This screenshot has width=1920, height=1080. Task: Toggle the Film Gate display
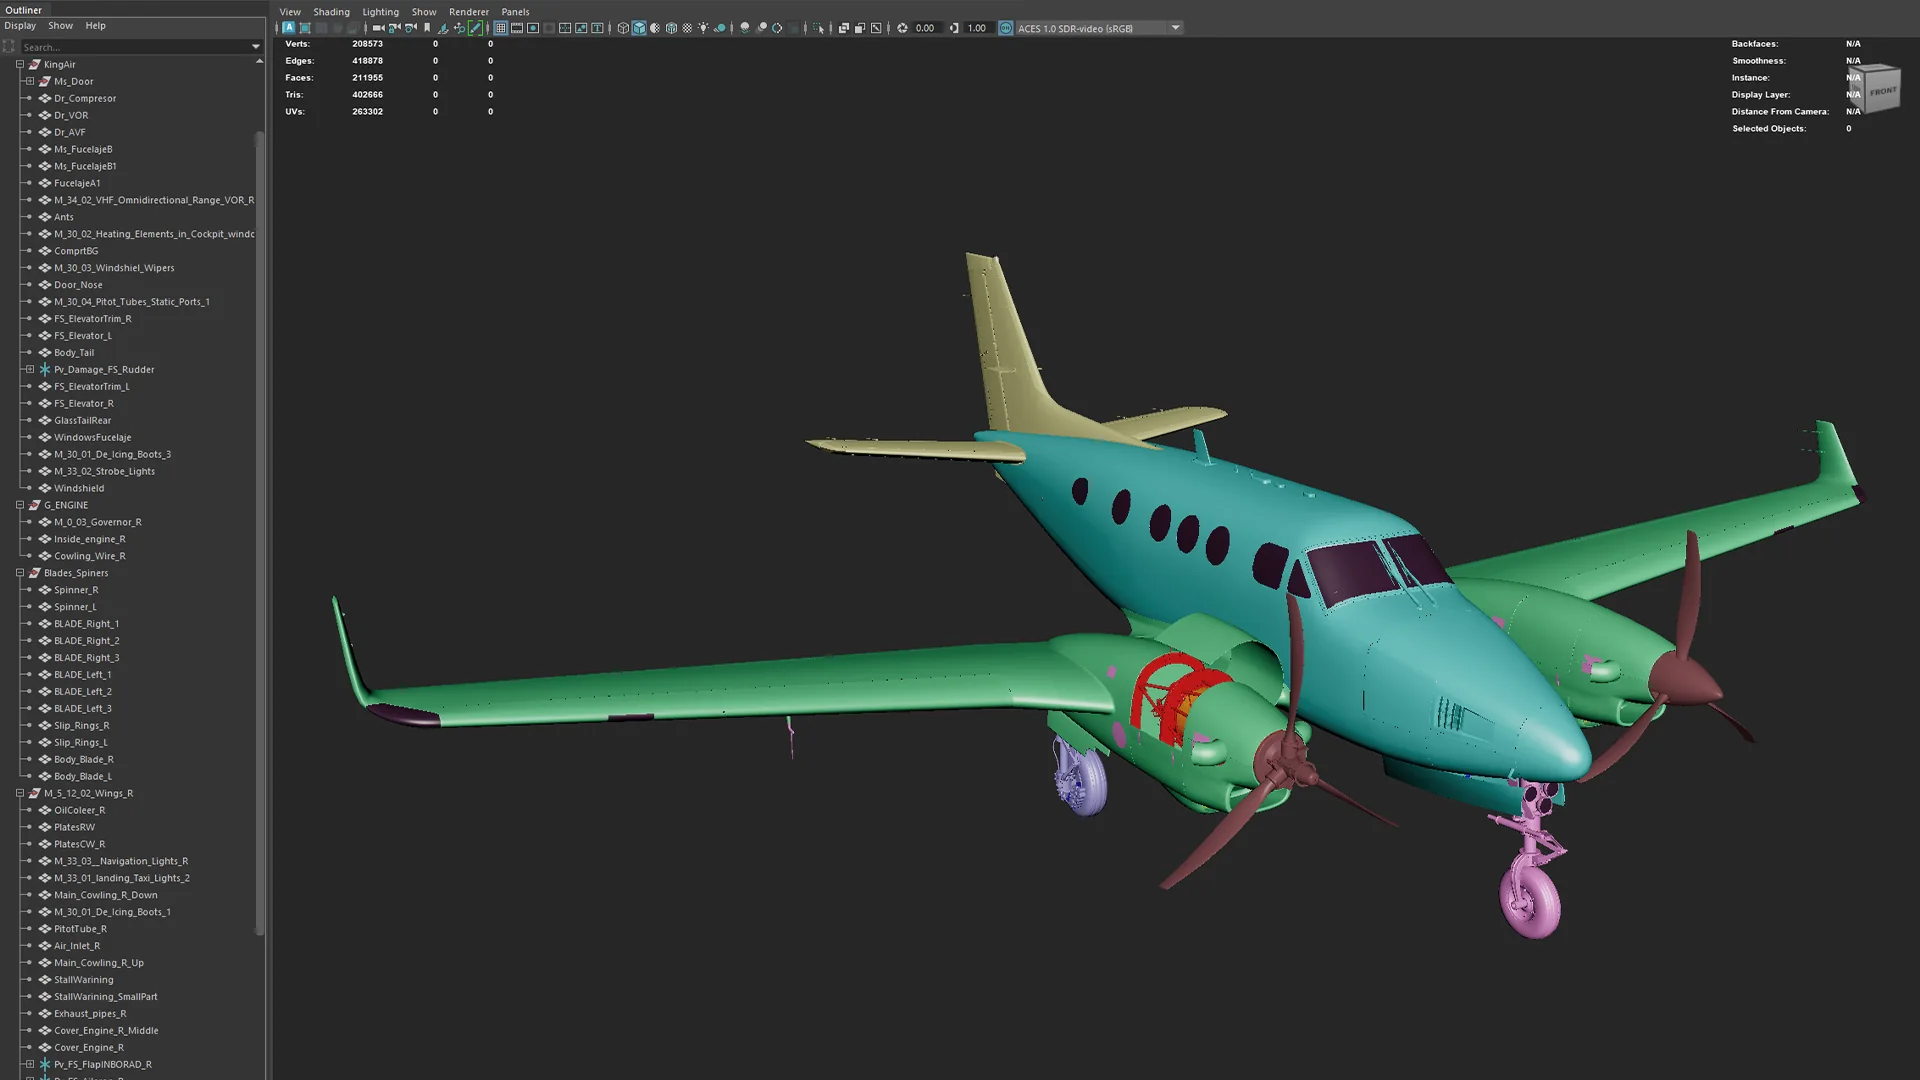[x=516, y=28]
